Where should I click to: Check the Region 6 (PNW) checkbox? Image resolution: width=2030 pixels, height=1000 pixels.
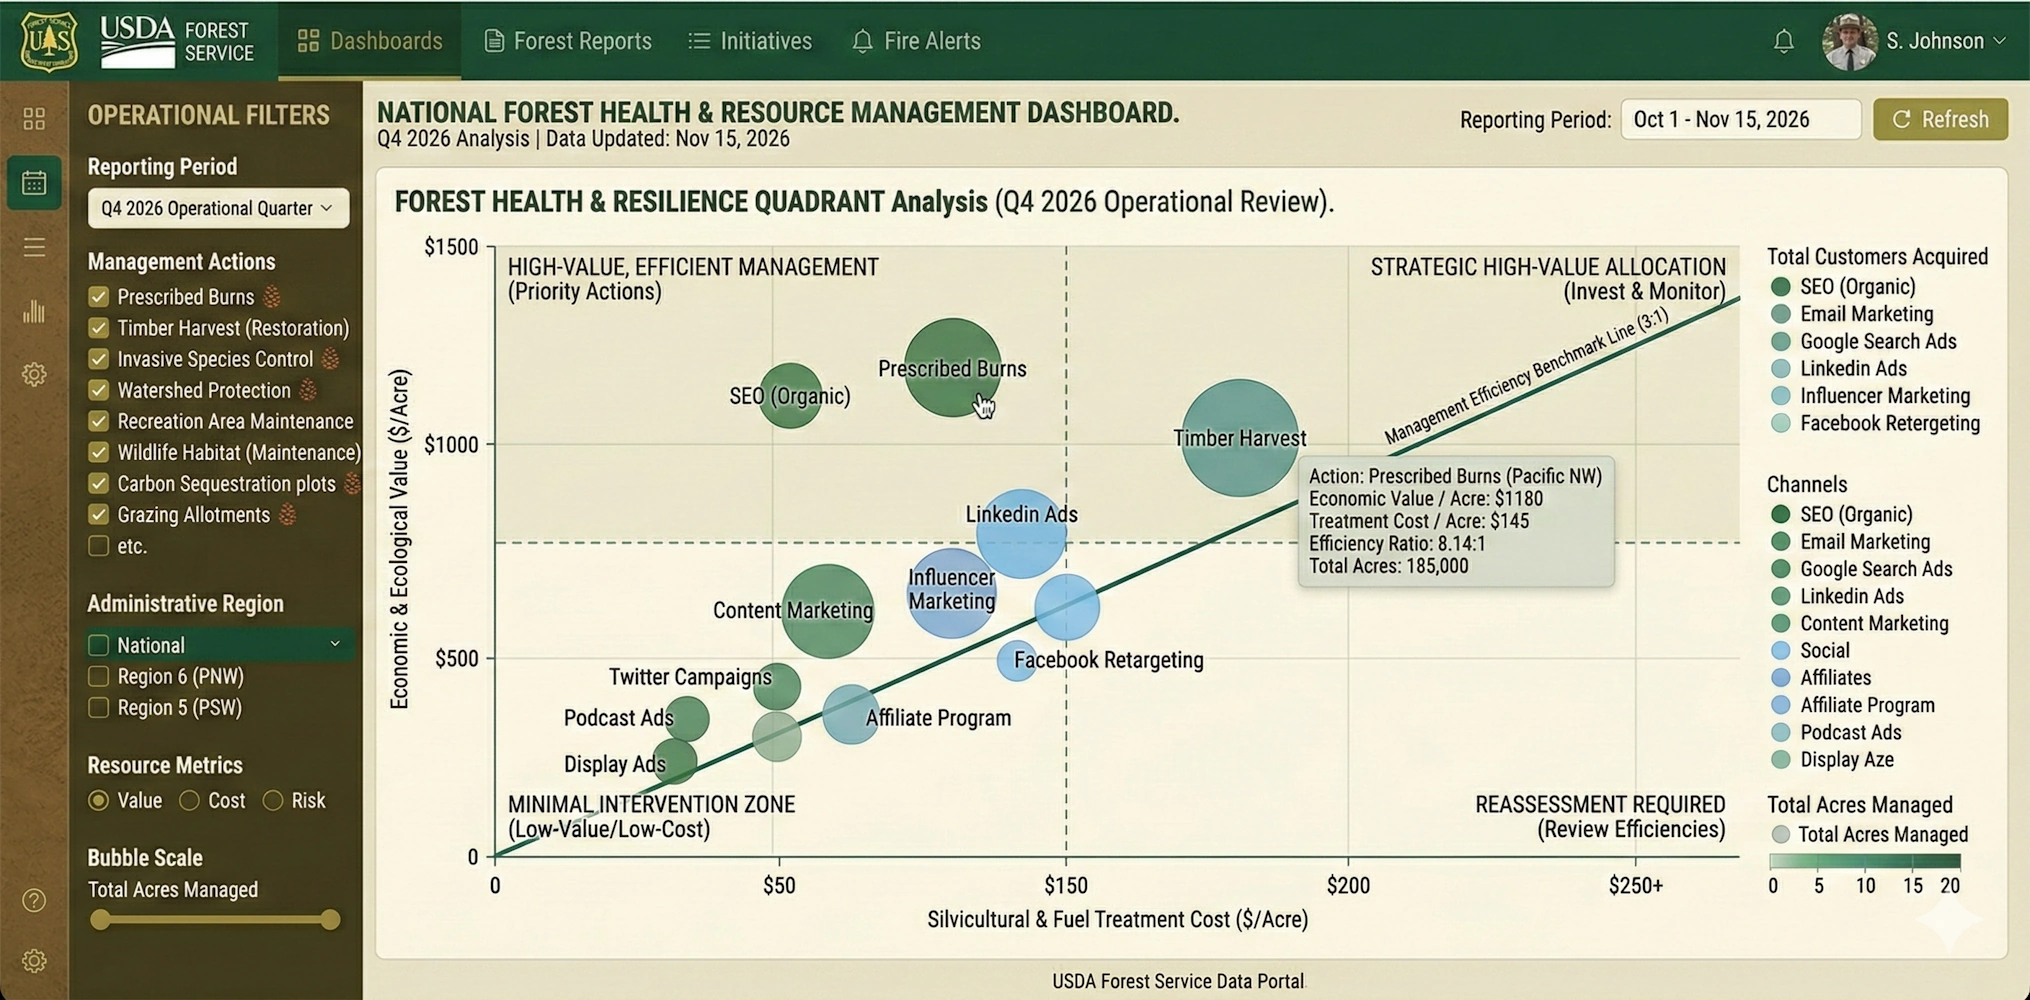click(x=99, y=676)
